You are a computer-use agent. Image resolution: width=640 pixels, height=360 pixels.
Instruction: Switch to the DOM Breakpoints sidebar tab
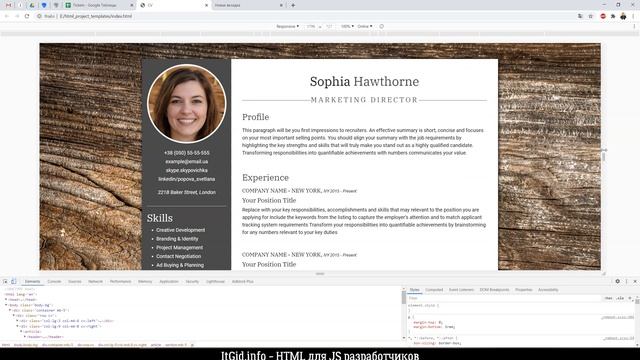coord(494,290)
